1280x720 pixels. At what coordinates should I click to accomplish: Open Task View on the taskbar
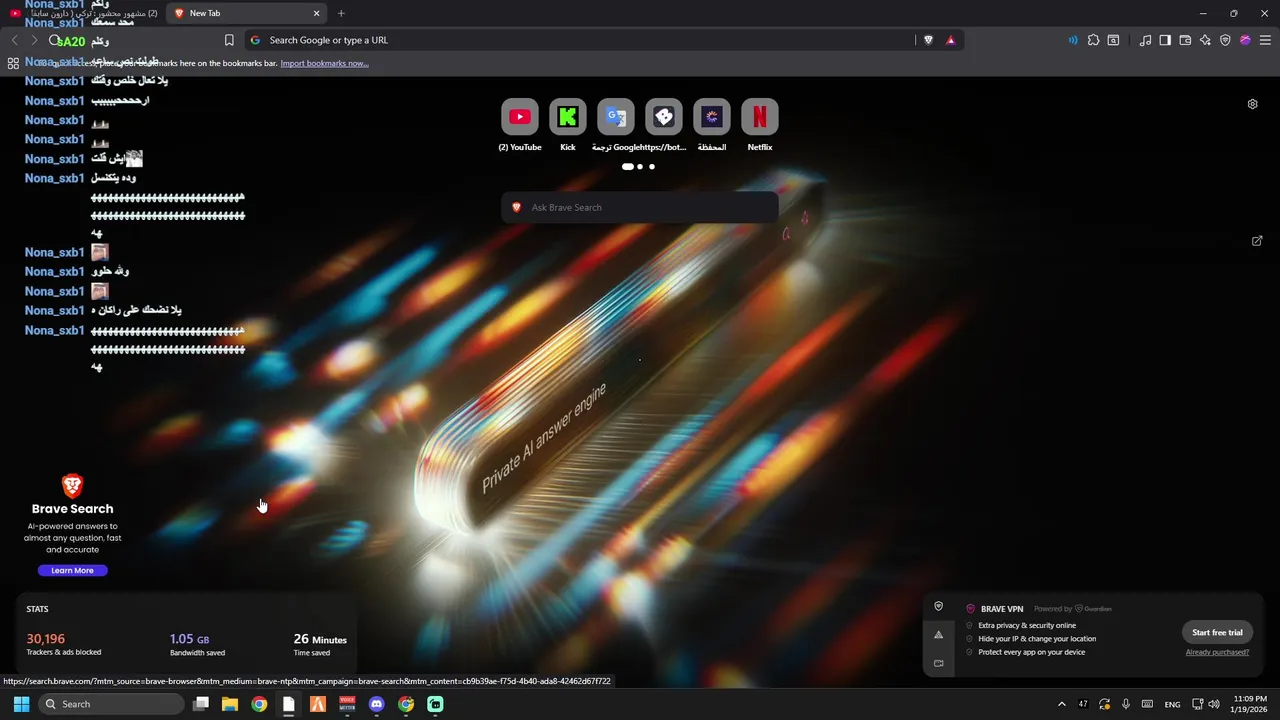[x=201, y=704]
